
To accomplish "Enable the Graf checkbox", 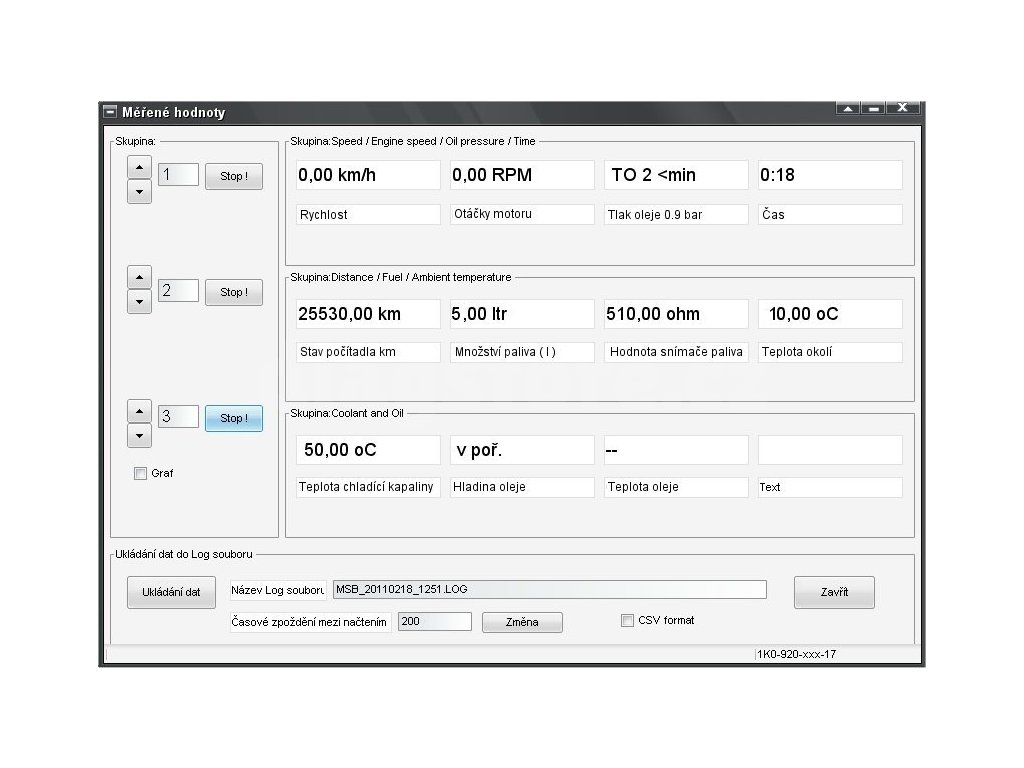I will tap(141, 474).
